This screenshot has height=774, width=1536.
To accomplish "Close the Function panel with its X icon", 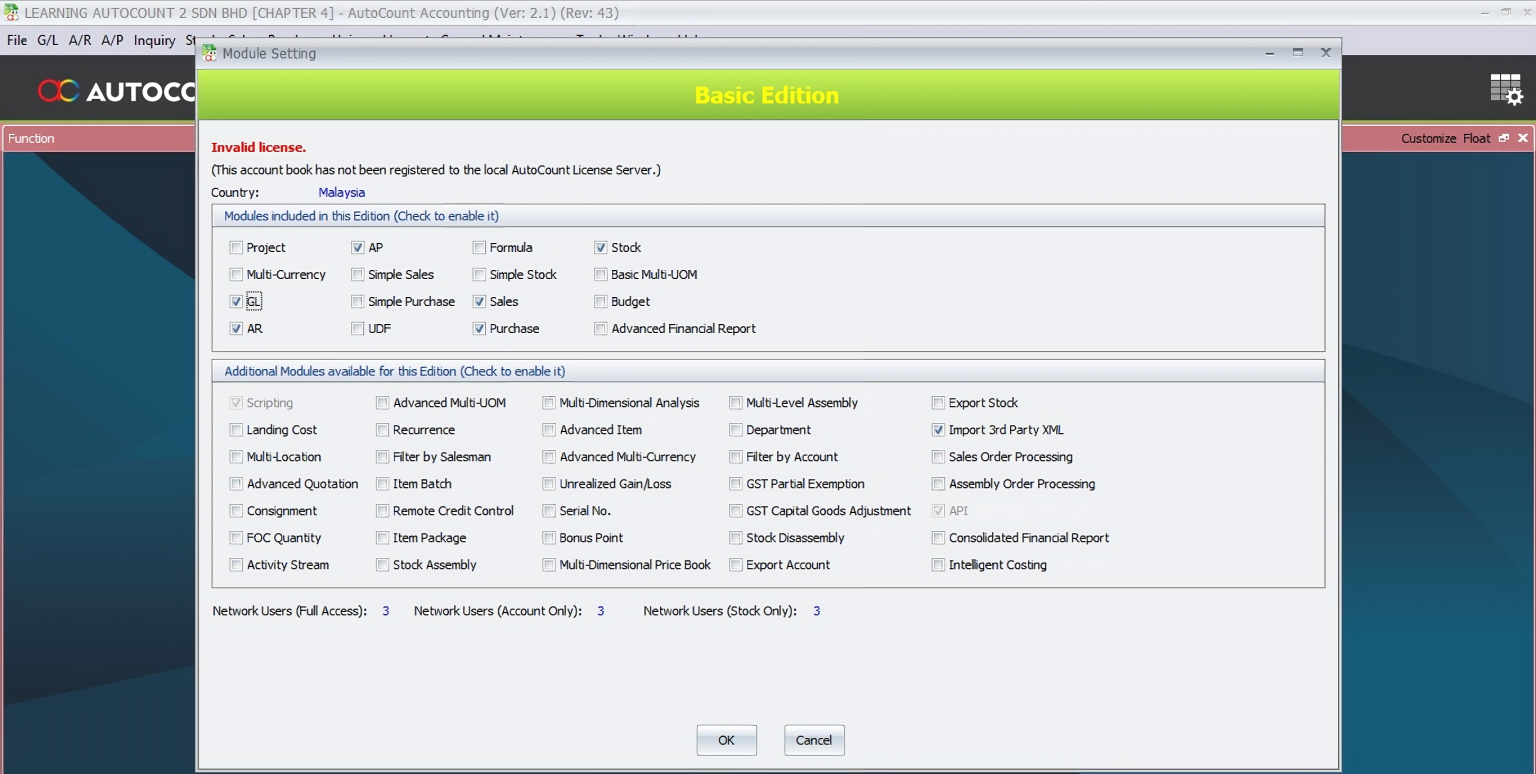I will coord(1523,138).
